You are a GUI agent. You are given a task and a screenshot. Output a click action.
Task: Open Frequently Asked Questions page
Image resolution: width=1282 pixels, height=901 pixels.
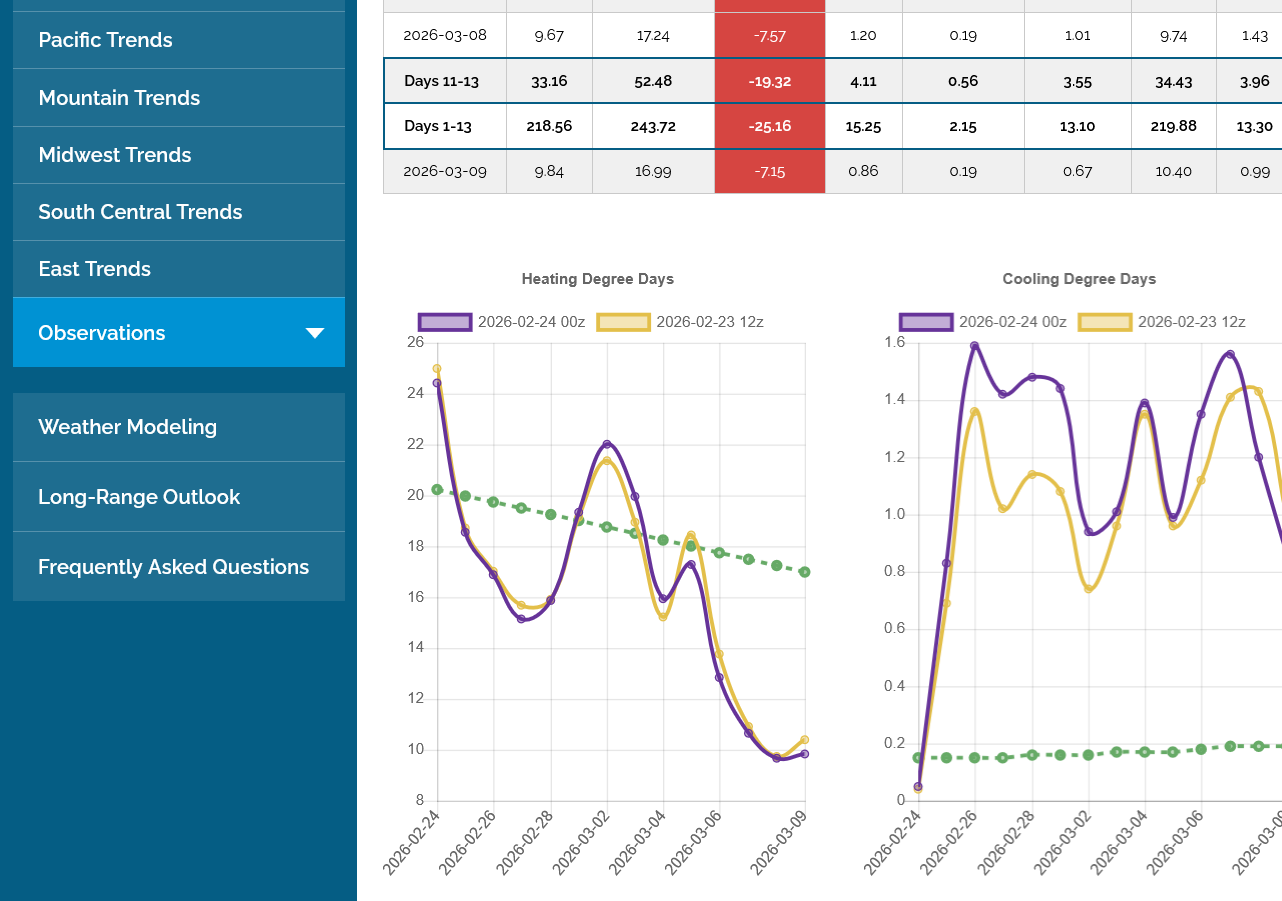coord(173,567)
